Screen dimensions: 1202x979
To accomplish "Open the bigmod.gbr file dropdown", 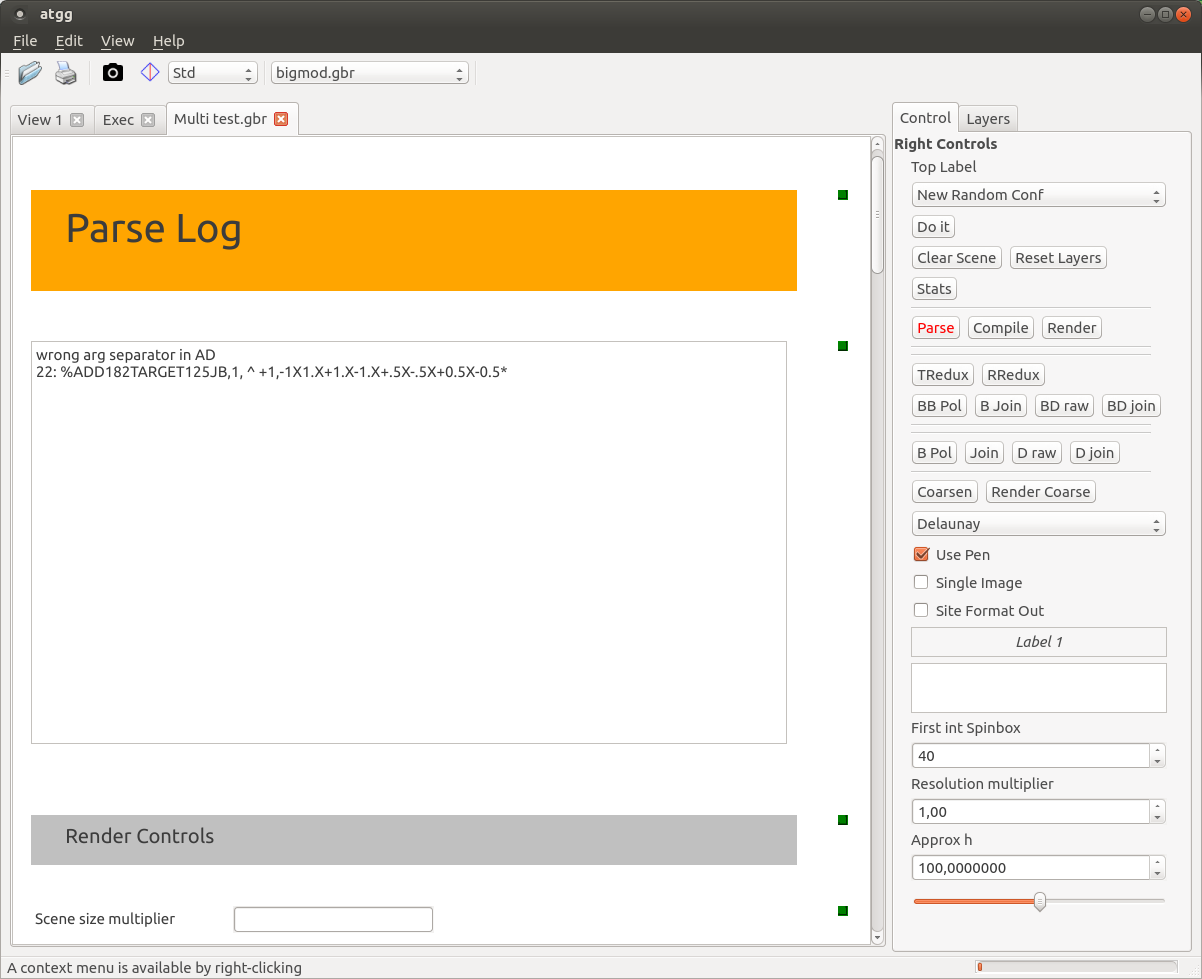I will tap(370, 73).
